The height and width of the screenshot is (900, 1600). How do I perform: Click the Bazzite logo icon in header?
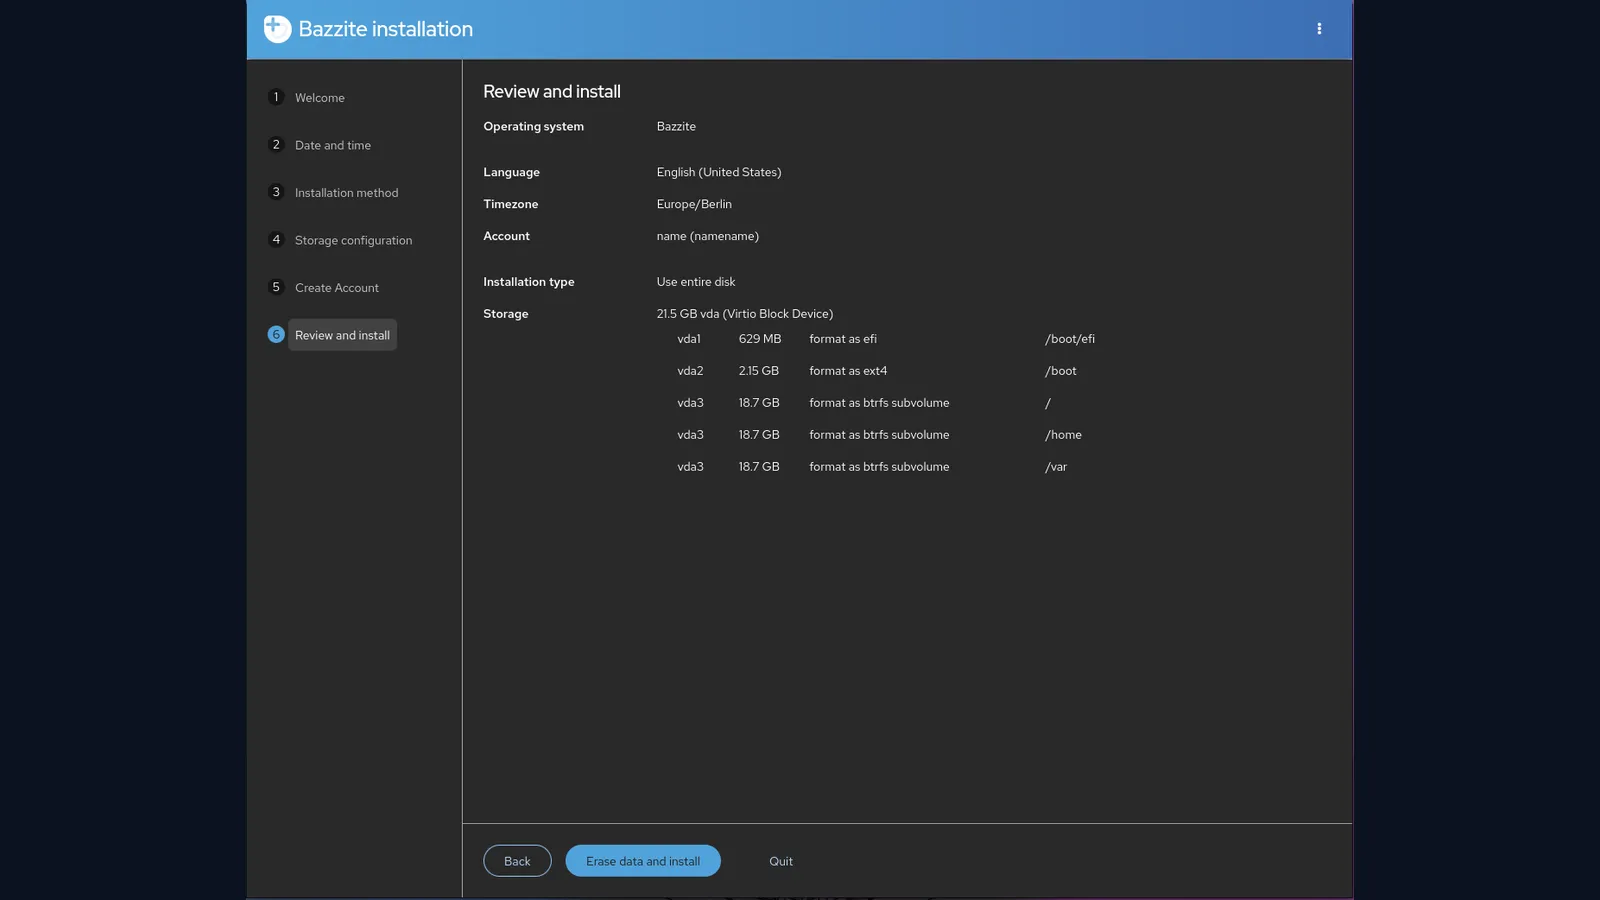(x=277, y=29)
